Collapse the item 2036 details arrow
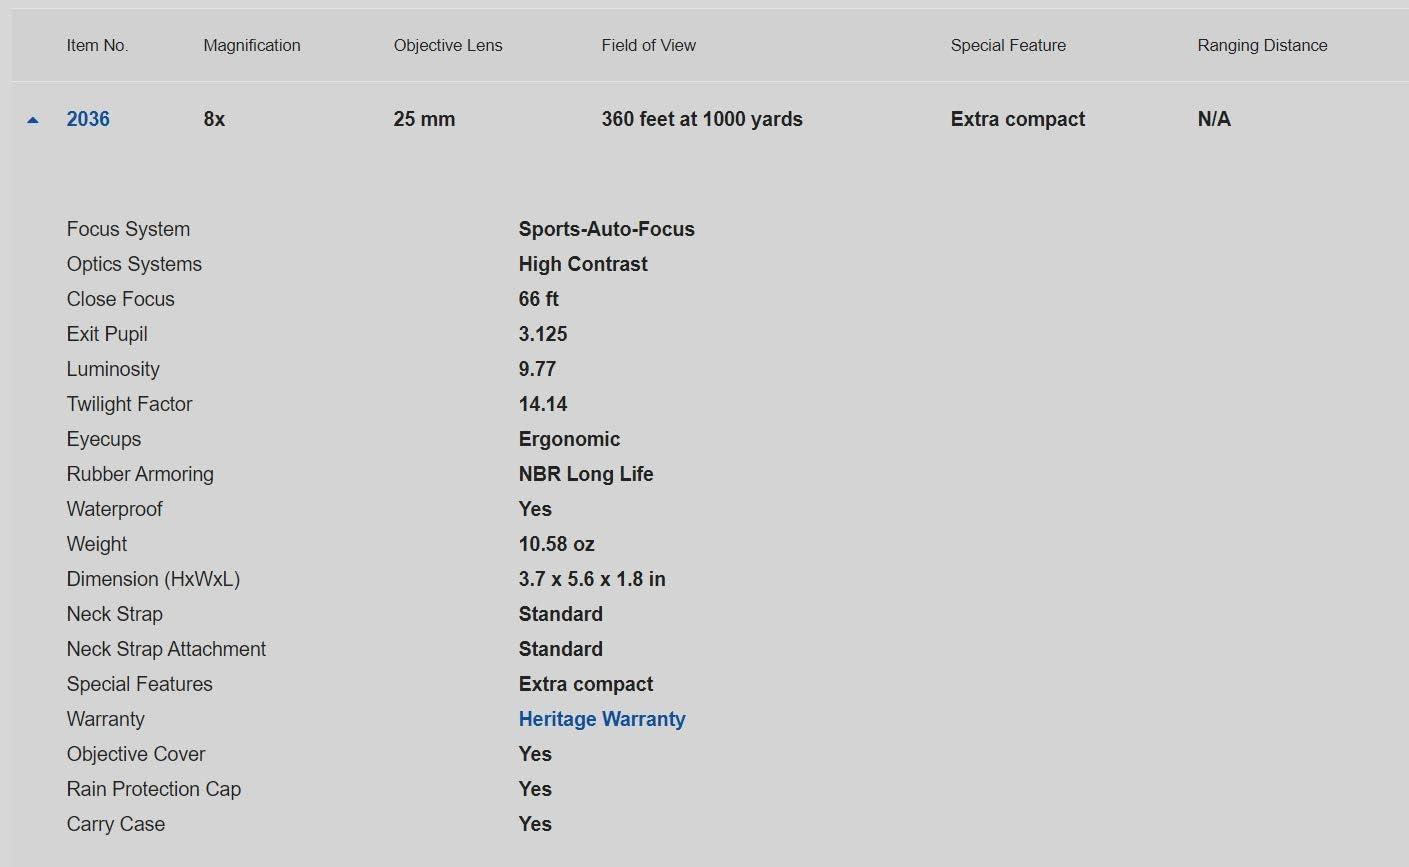Viewport: 1409px width, 867px height. pyautogui.click(x=33, y=120)
